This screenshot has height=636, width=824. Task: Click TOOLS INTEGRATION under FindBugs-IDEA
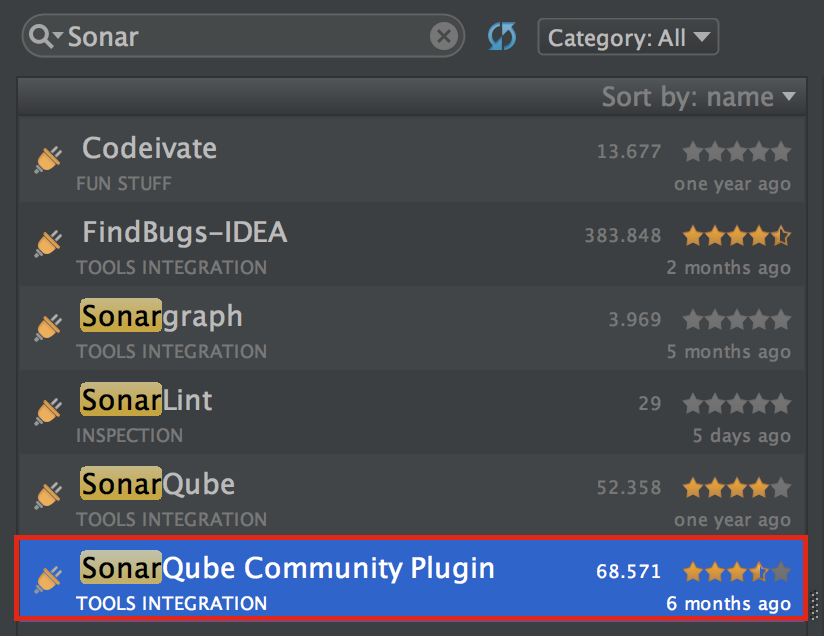point(171,268)
